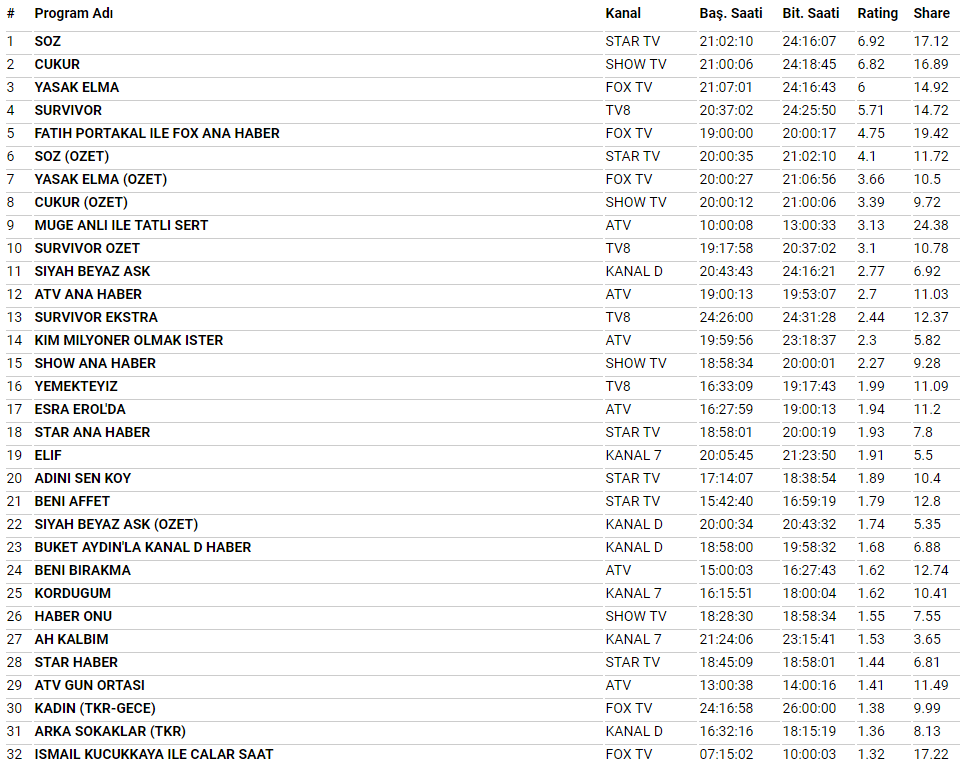The image size is (960, 767).
Task: Click 'ATV ANA HABER' program name
Action: tap(88, 294)
